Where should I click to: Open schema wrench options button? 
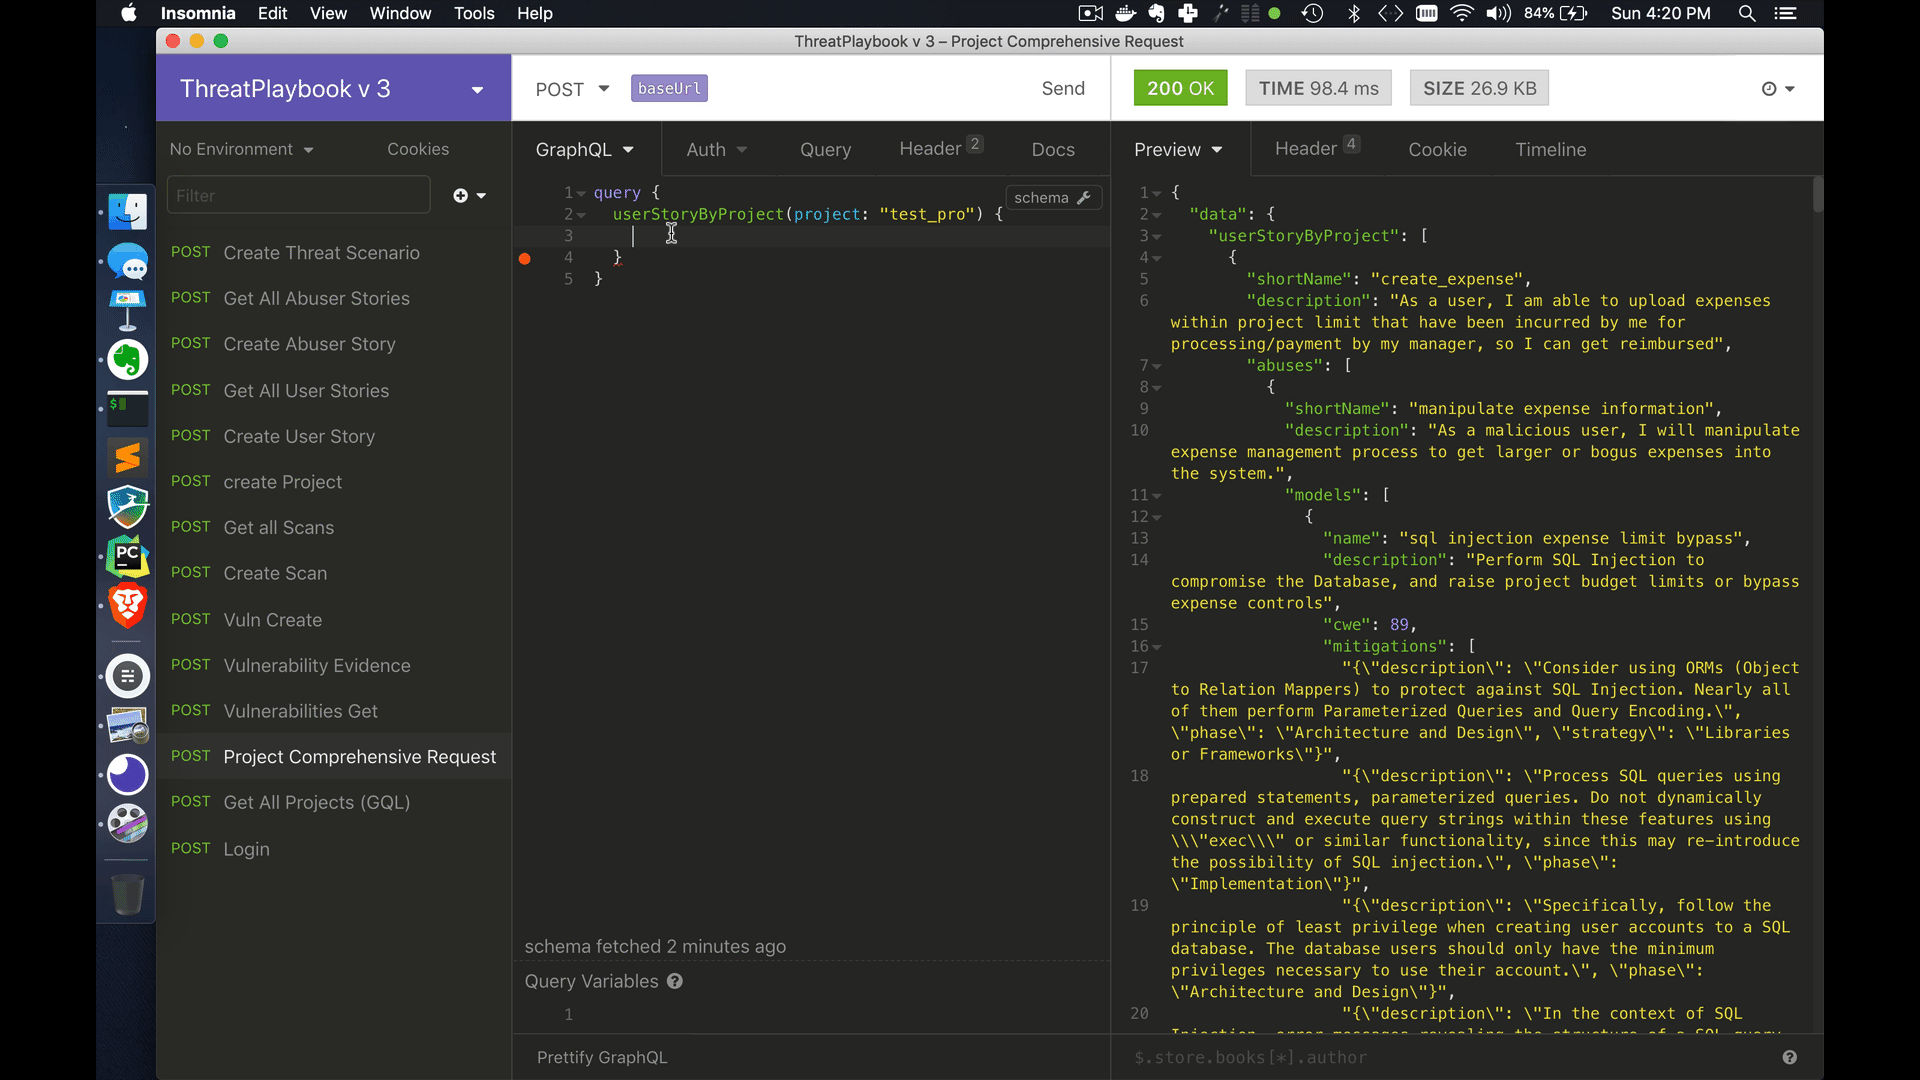(x=1053, y=198)
